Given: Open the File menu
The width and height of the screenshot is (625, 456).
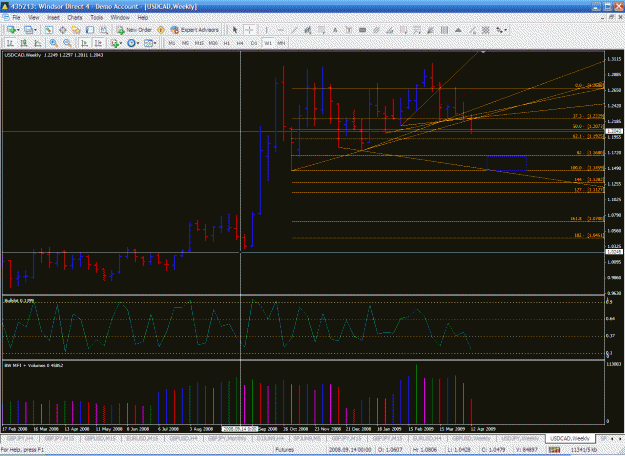Looking at the screenshot, I should 16,18.
